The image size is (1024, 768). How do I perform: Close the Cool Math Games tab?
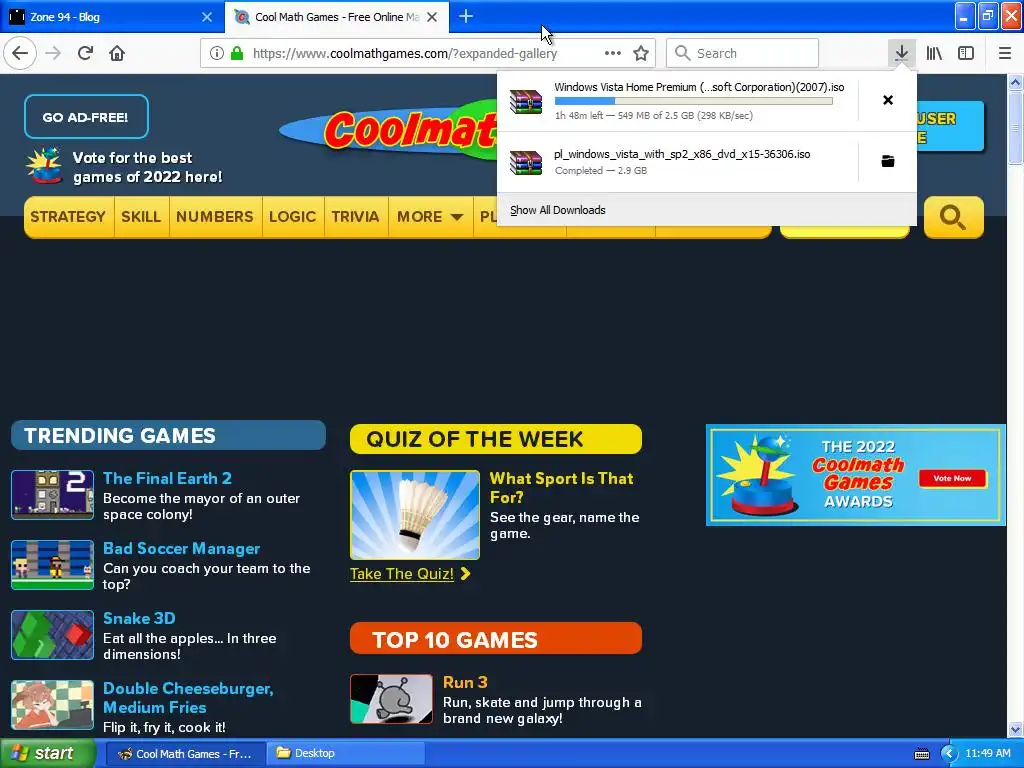432,17
